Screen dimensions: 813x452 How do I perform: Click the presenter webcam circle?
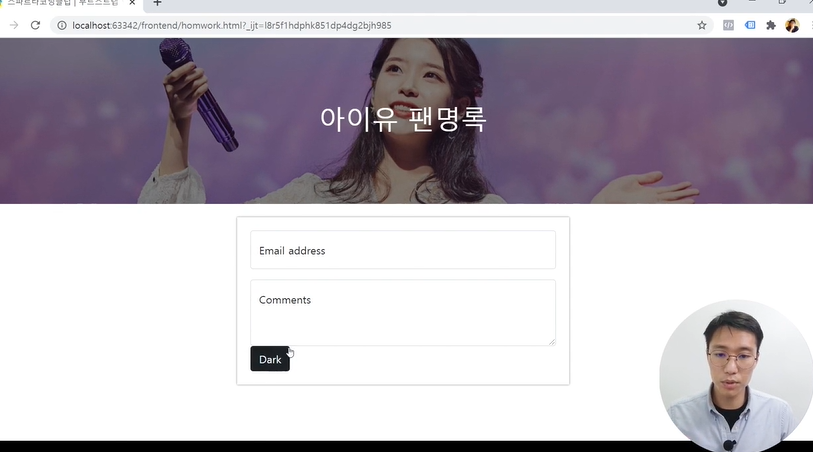[736, 376]
